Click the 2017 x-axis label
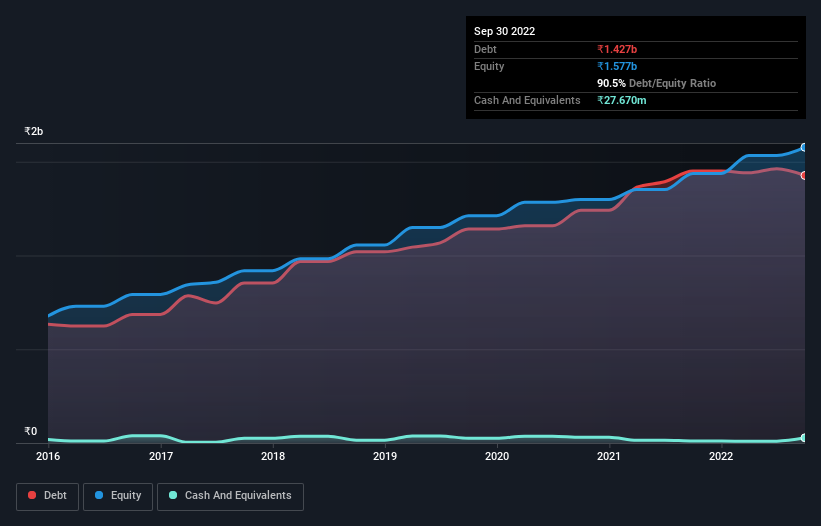Viewport: 821px width, 526px height. (161, 456)
